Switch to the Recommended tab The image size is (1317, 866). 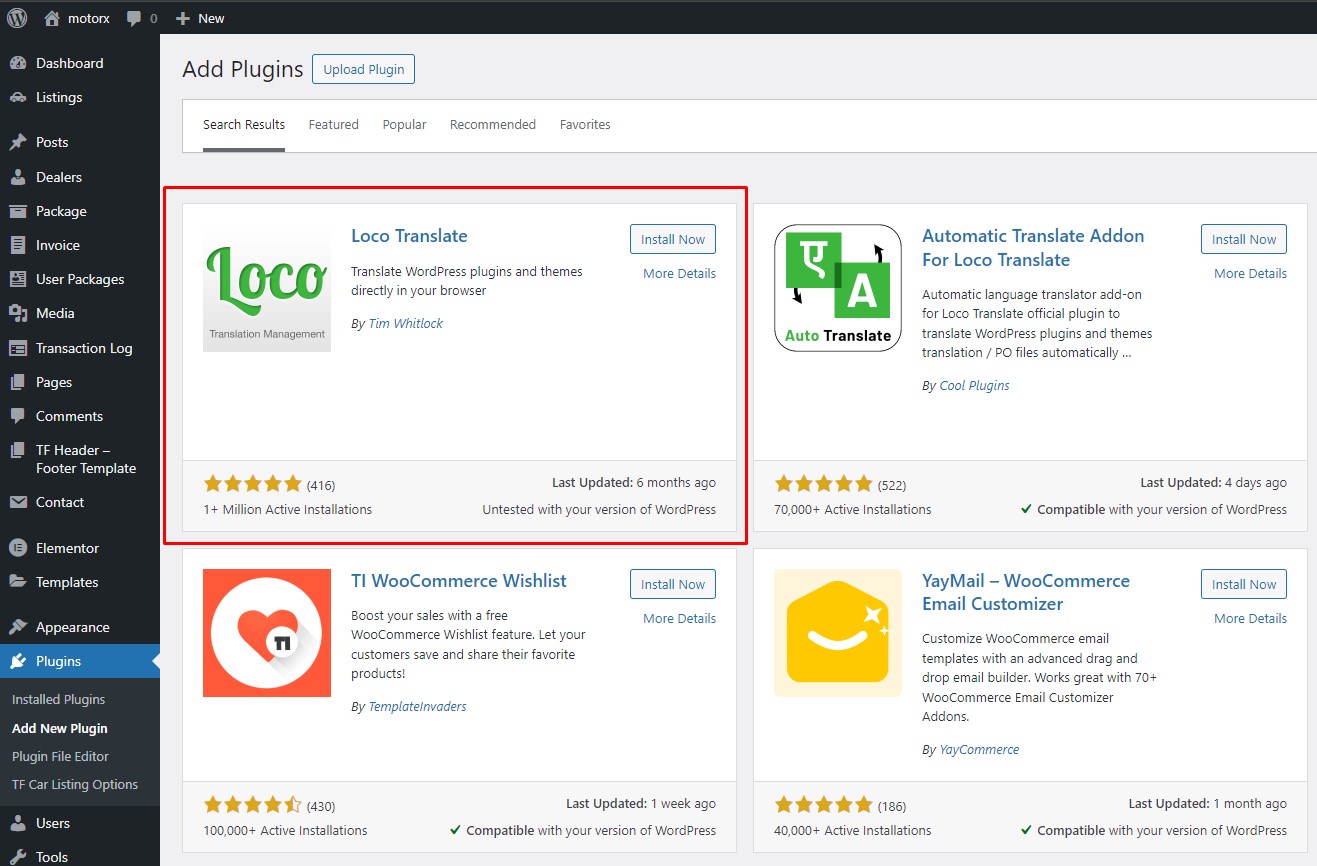[493, 125]
